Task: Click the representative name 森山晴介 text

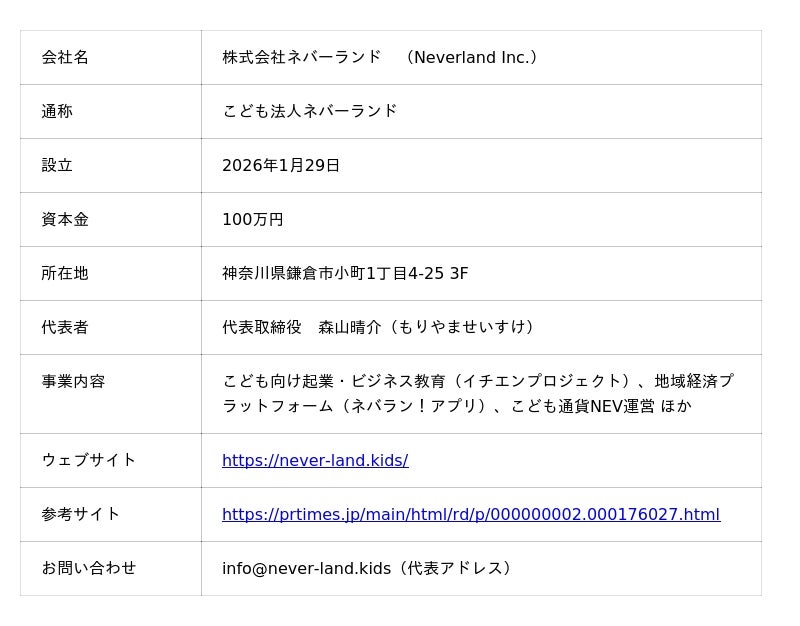Action: tap(350, 327)
